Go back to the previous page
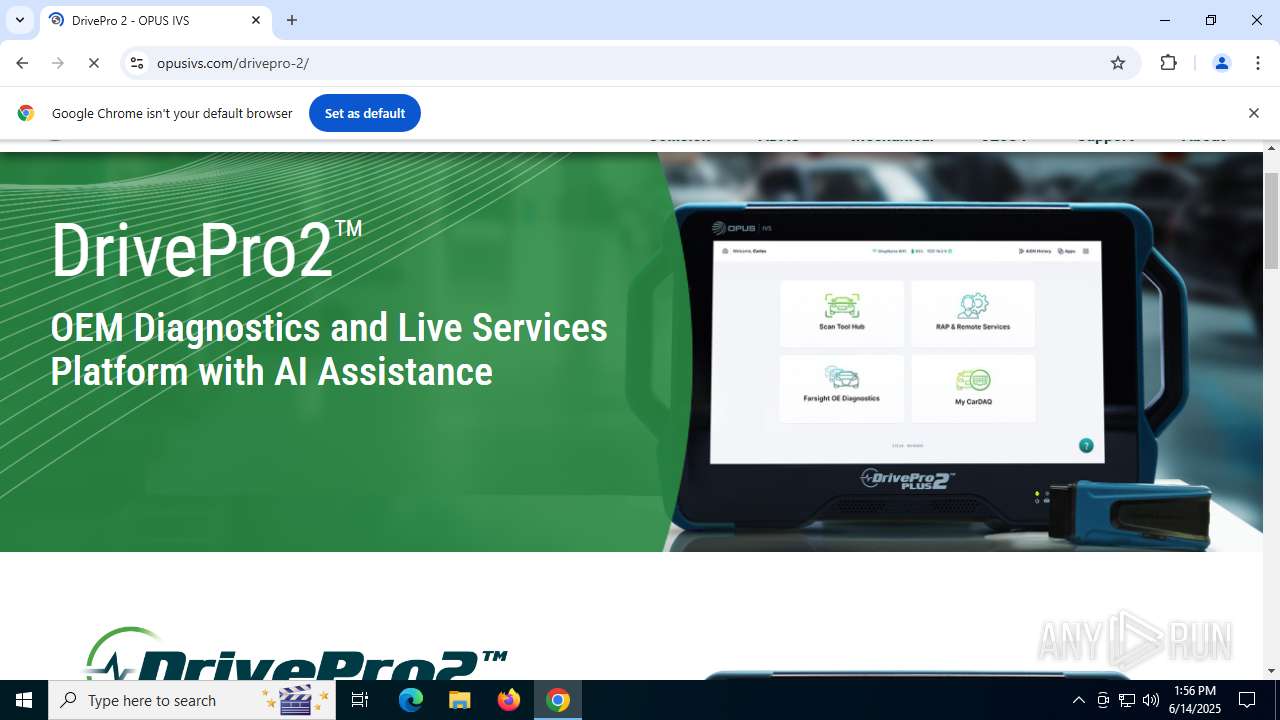 coord(22,63)
